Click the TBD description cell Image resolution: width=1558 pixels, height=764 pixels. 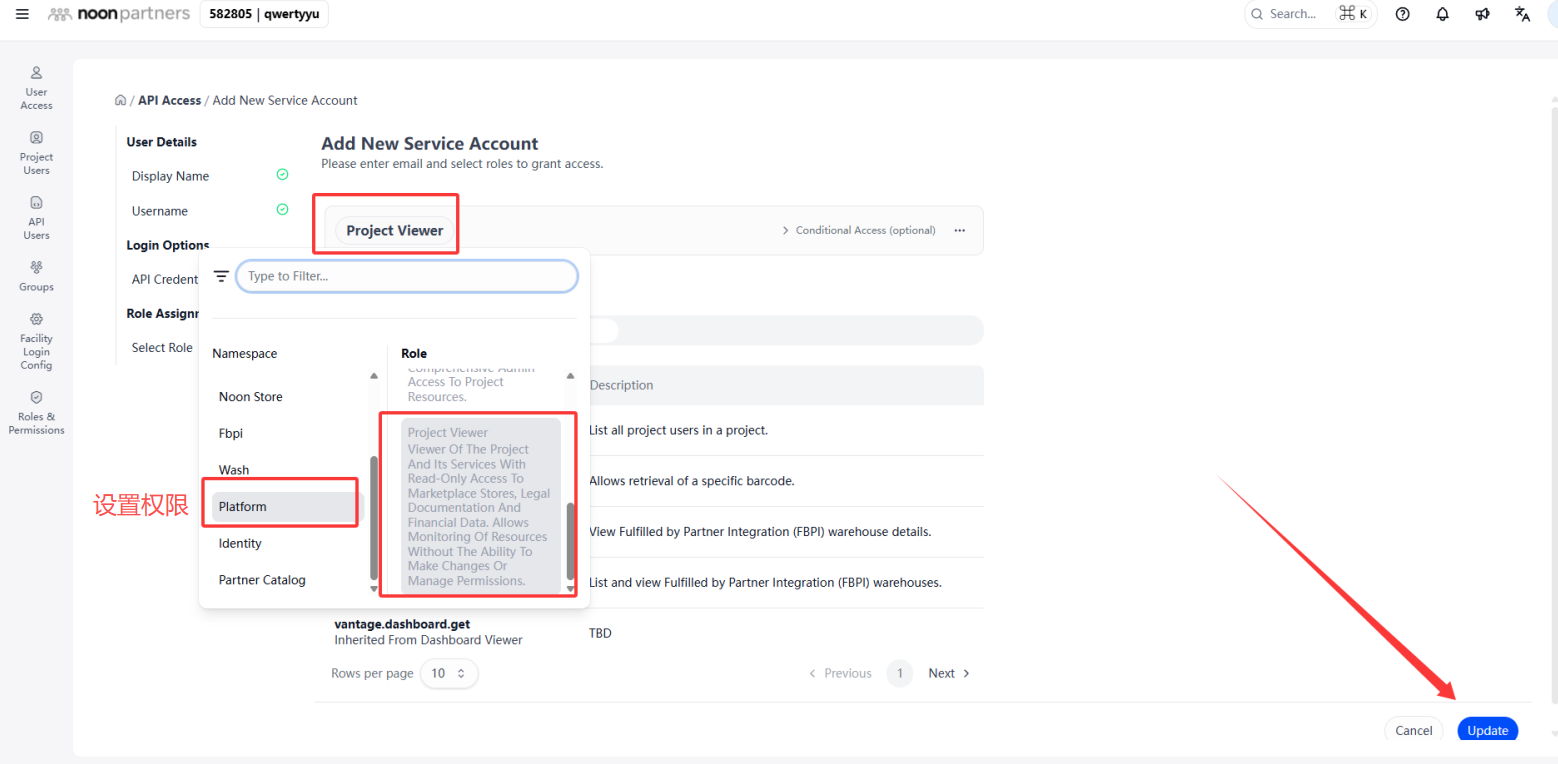tap(600, 633)
